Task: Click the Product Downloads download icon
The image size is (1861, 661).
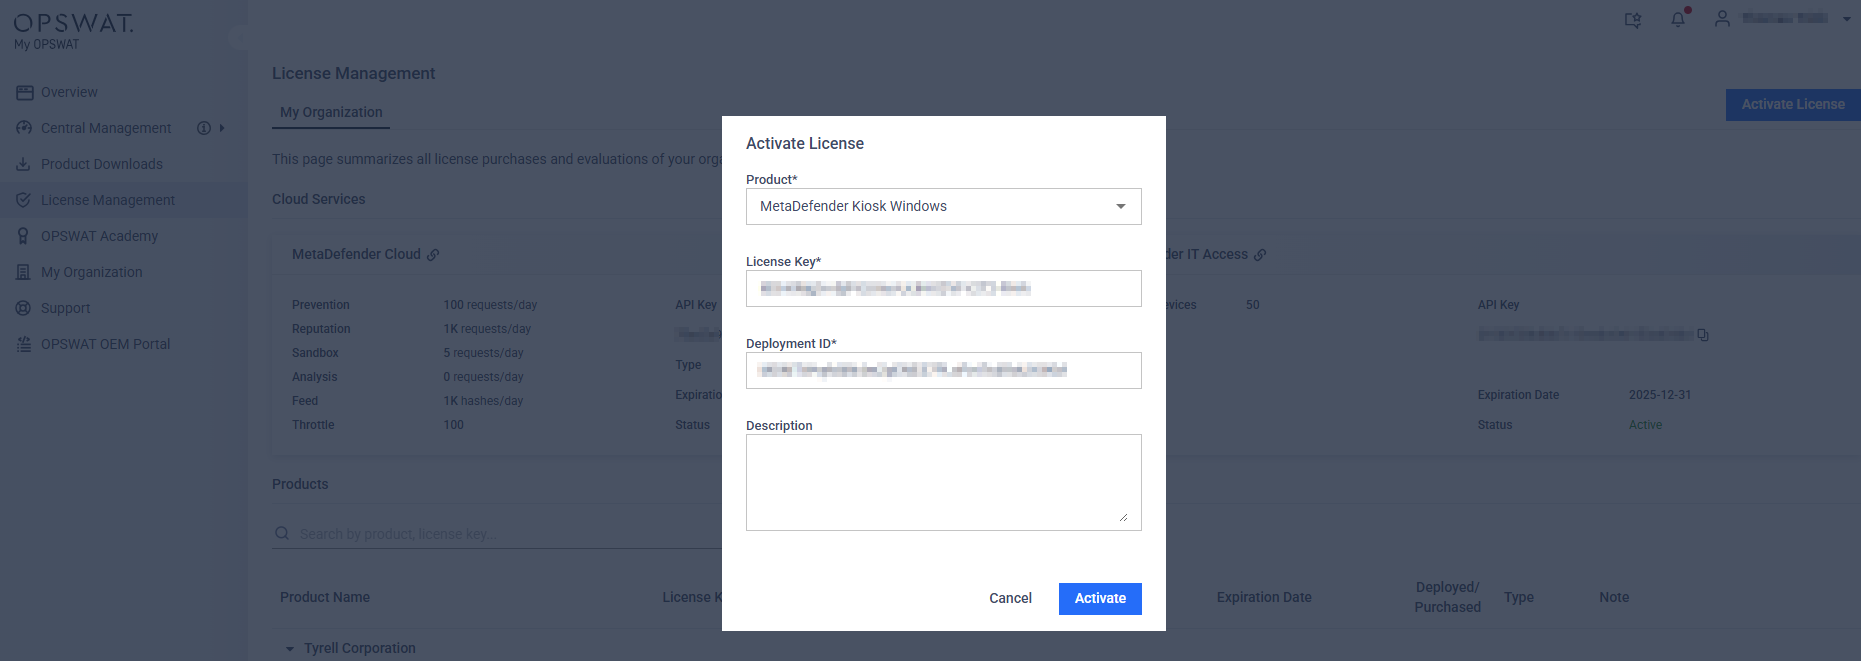Action: point(24,164)
